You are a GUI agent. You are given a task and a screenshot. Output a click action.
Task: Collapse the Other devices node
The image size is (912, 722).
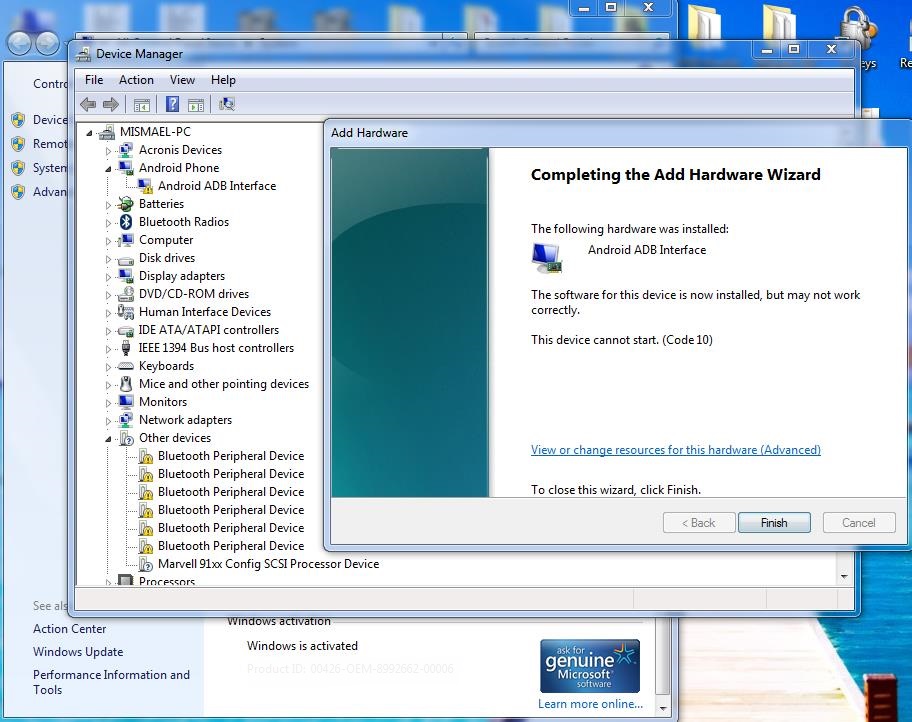[x=108, y=439]
